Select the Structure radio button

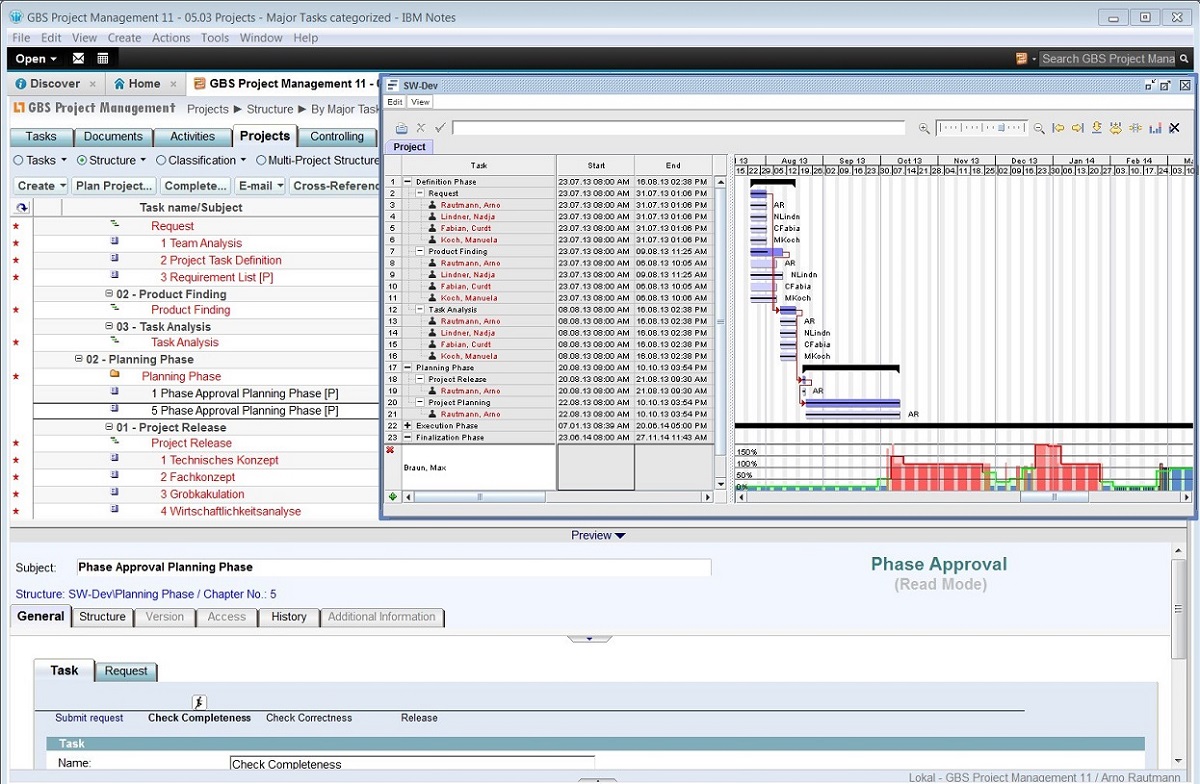pyautogui.click(x=82, y=160)
